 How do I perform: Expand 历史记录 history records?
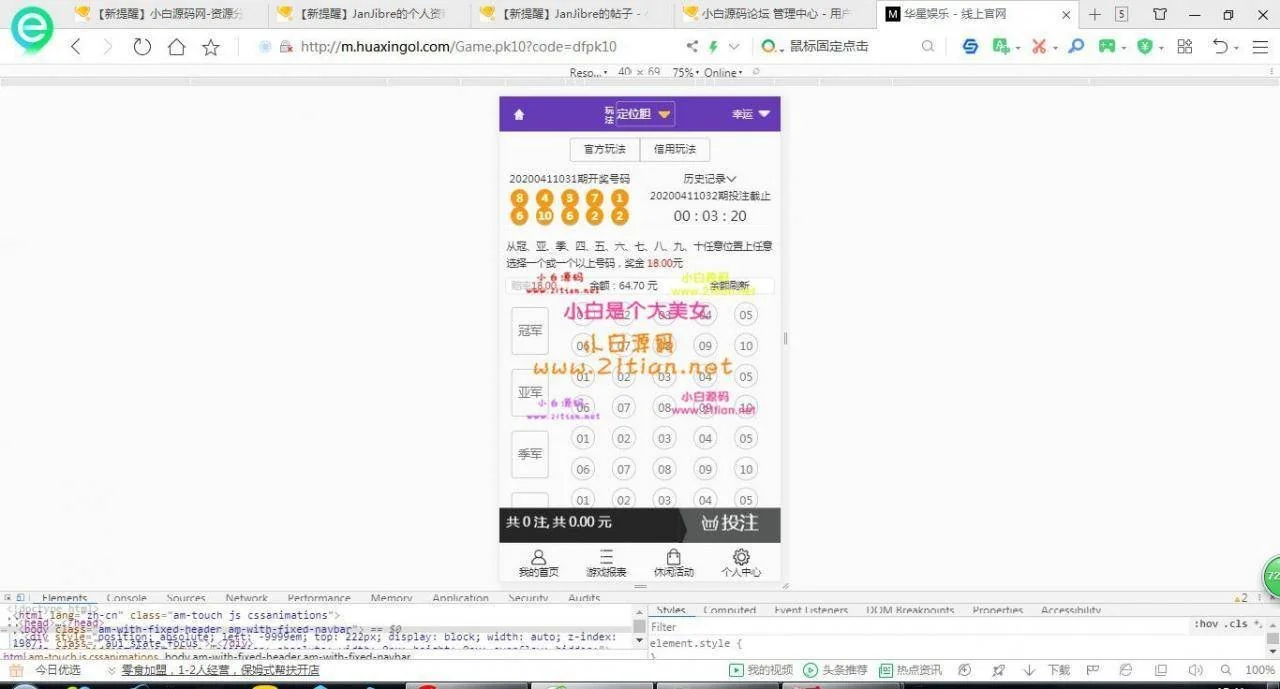709,179
